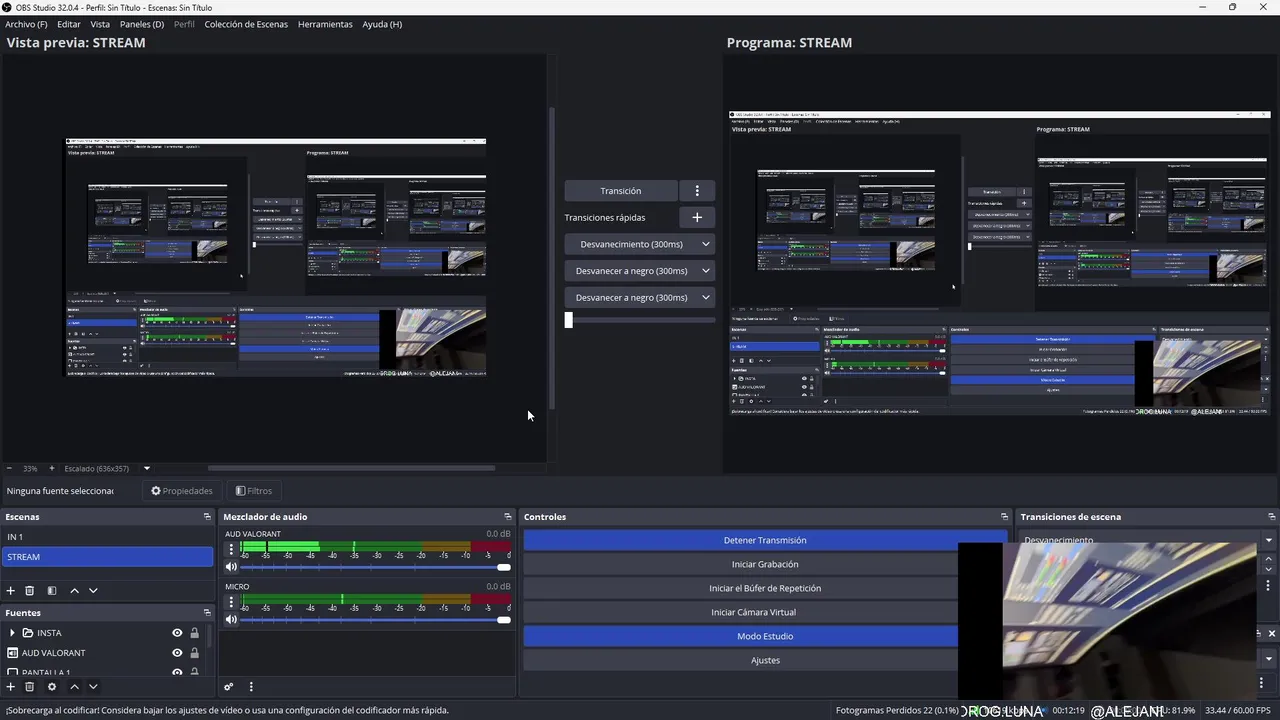This screenshot has height=720, width=1280.
Task: Expand the INSTA group in Fuentes
Action: (12, 633)
